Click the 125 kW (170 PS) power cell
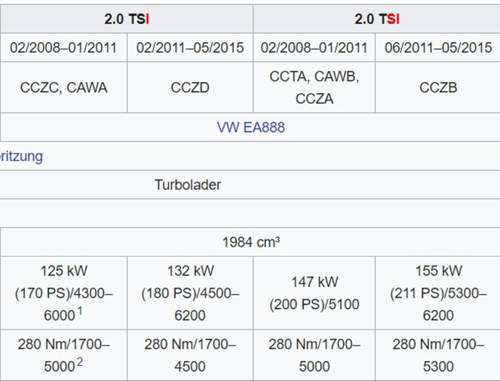 64,293
